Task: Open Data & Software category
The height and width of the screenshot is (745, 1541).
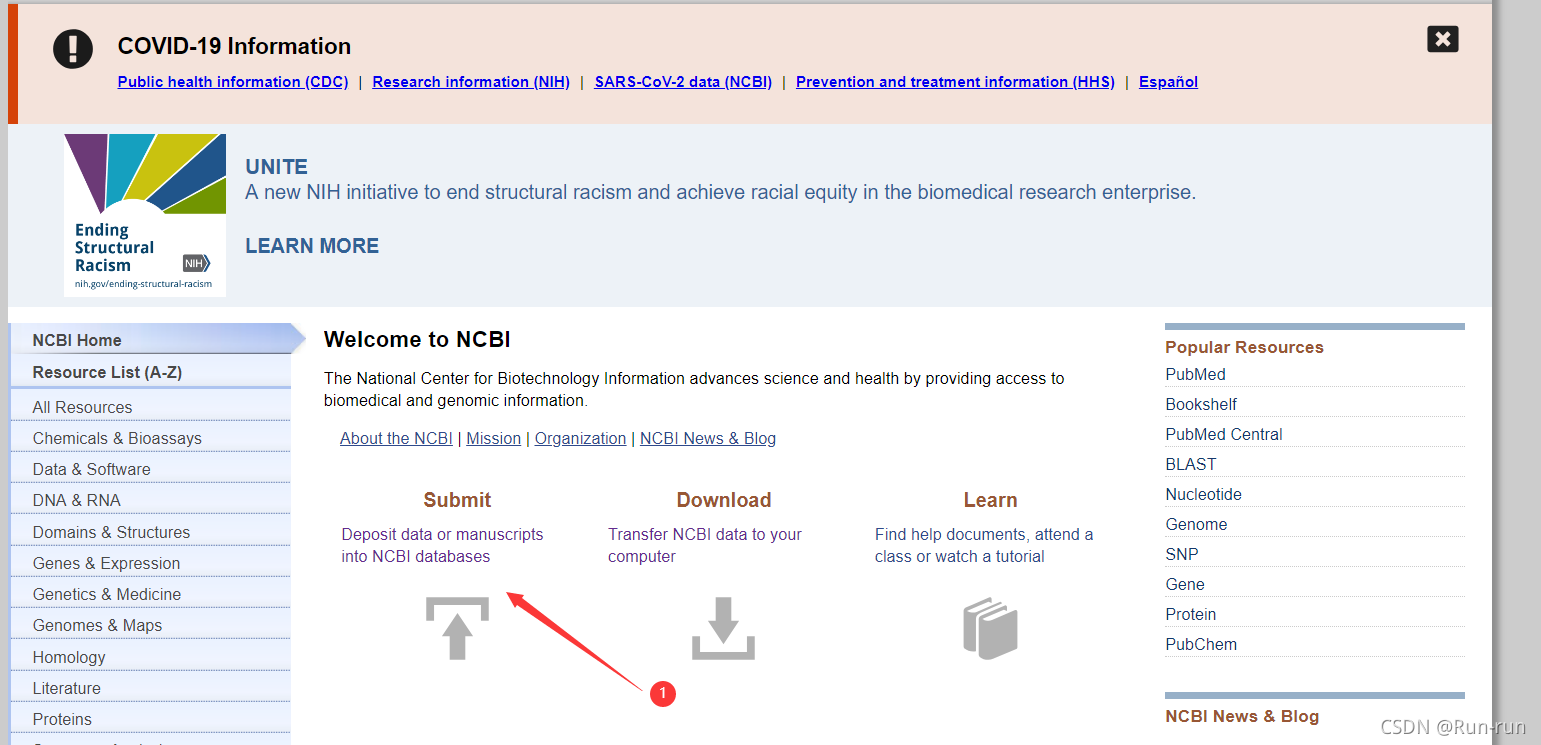Action: click(x=150, y=469)
